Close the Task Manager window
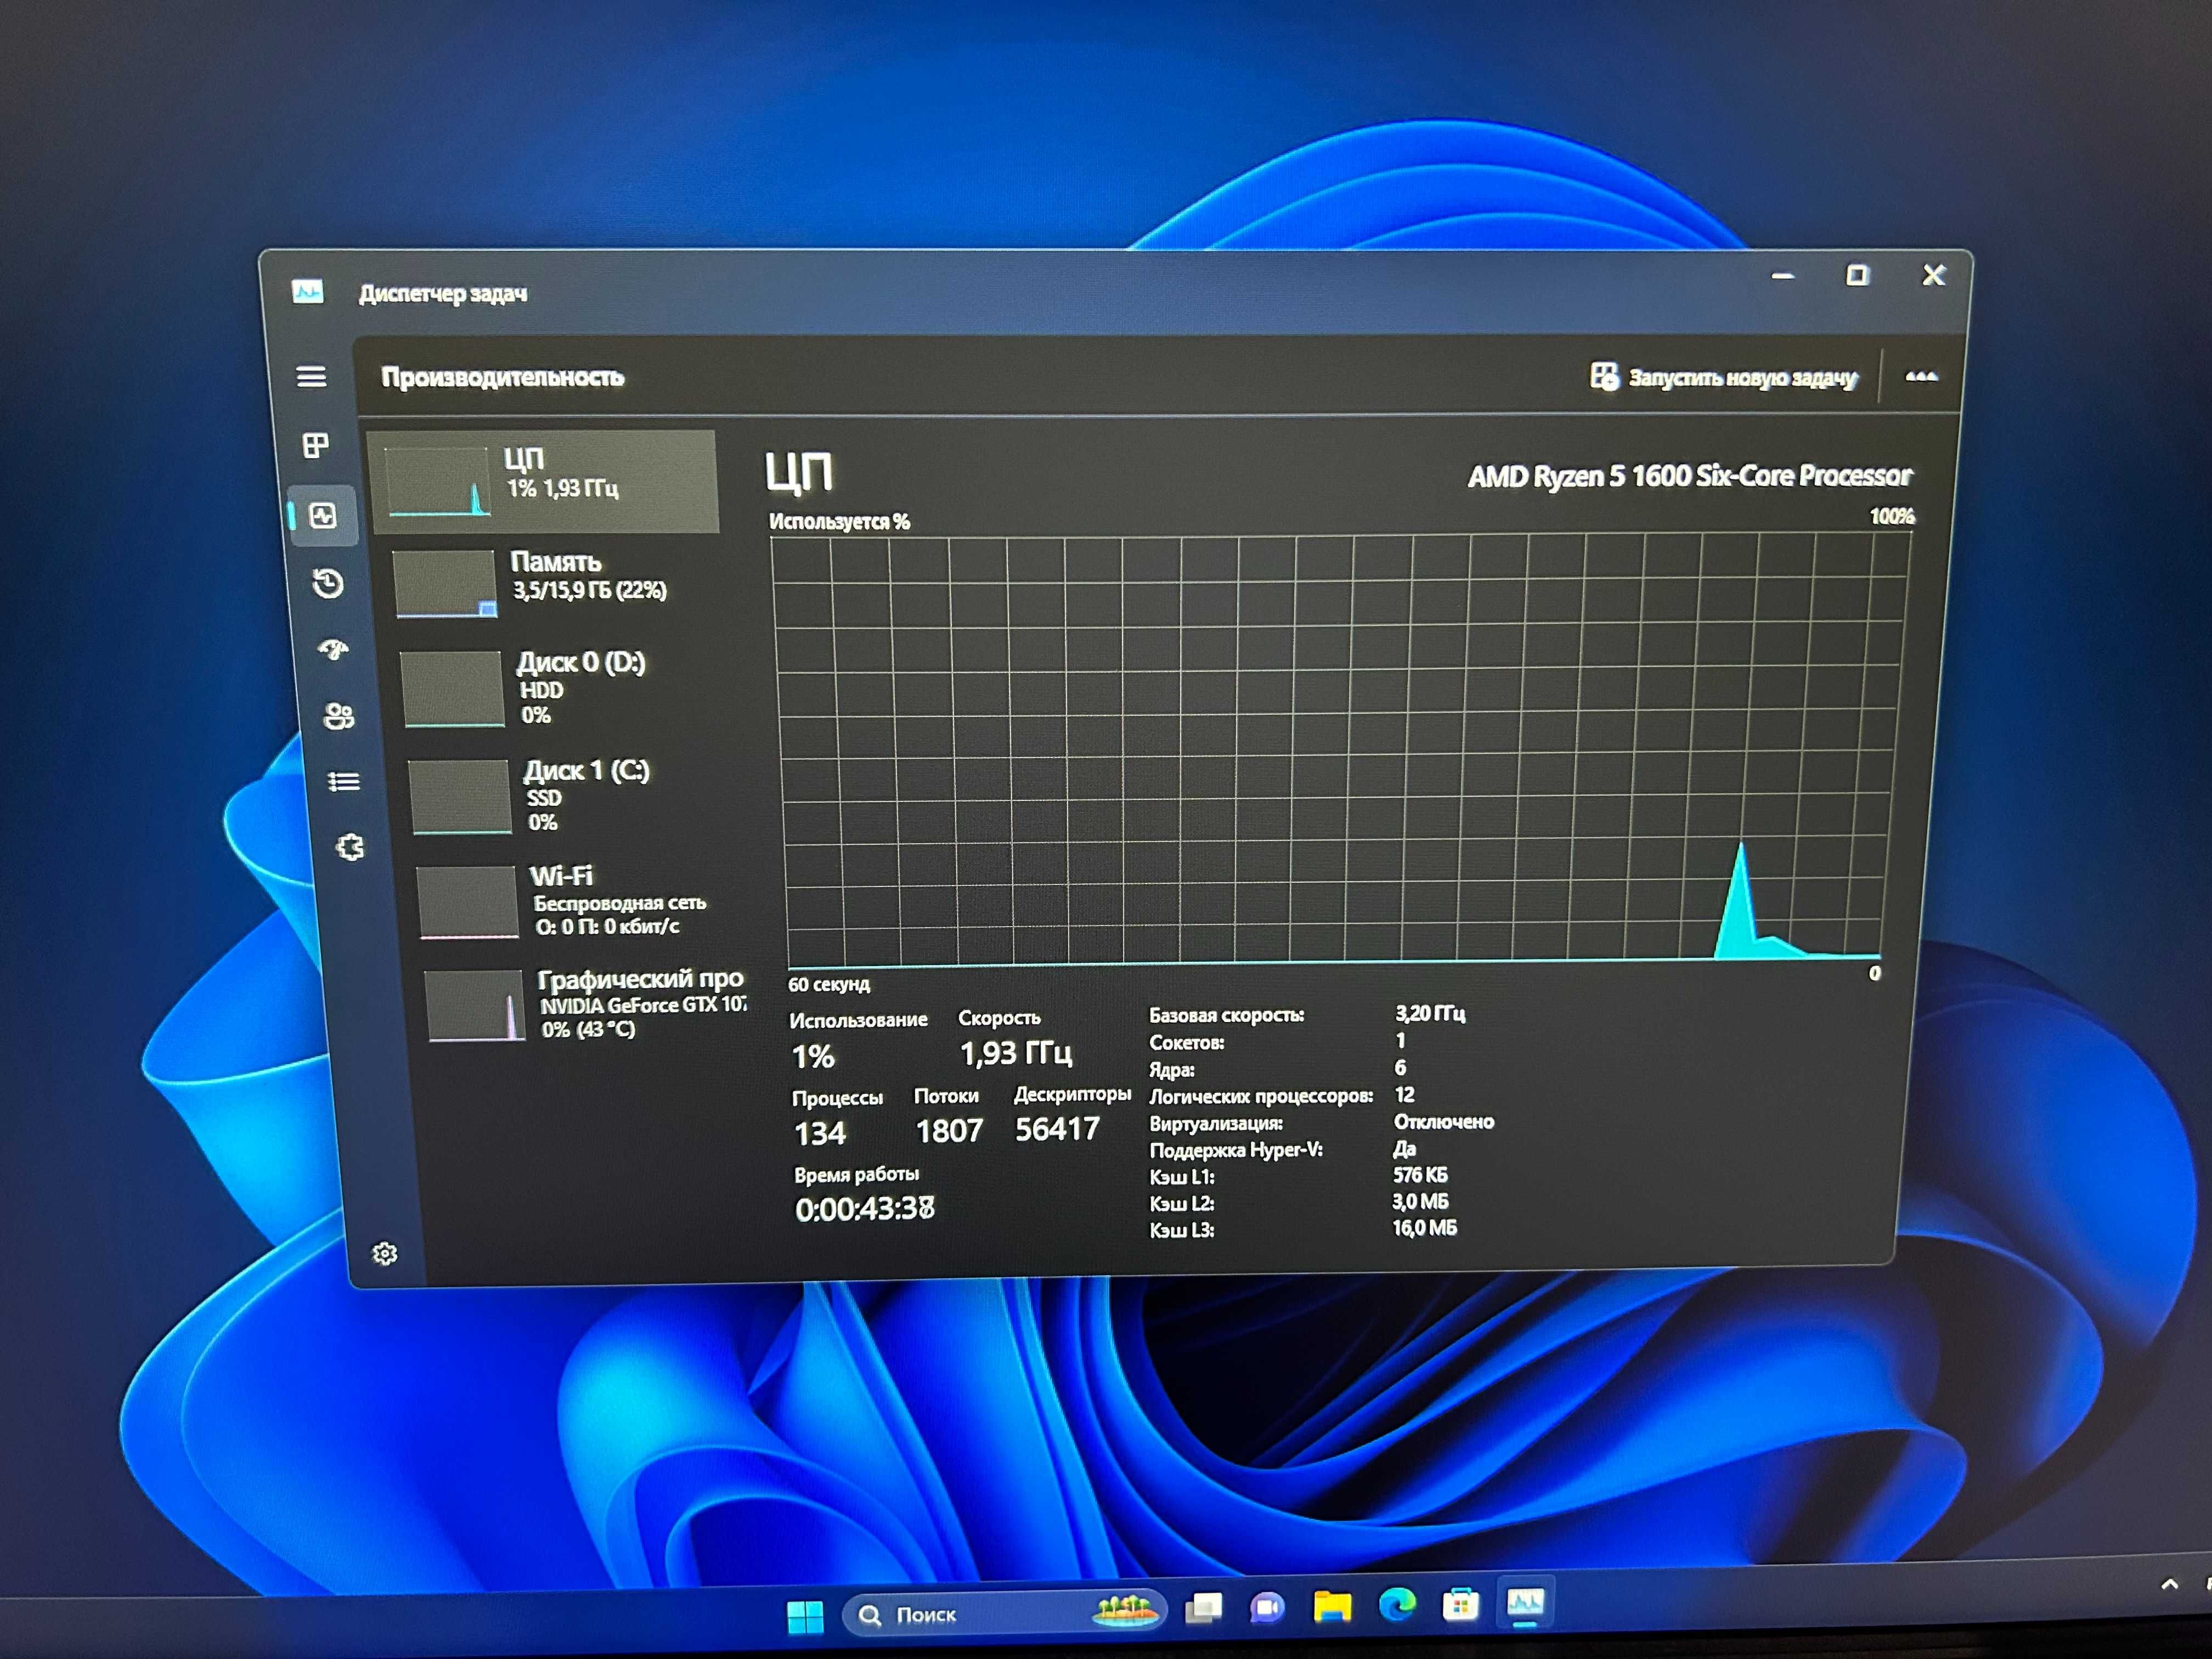Screen dimensions: 2212x1659 tap(1934, 275)
